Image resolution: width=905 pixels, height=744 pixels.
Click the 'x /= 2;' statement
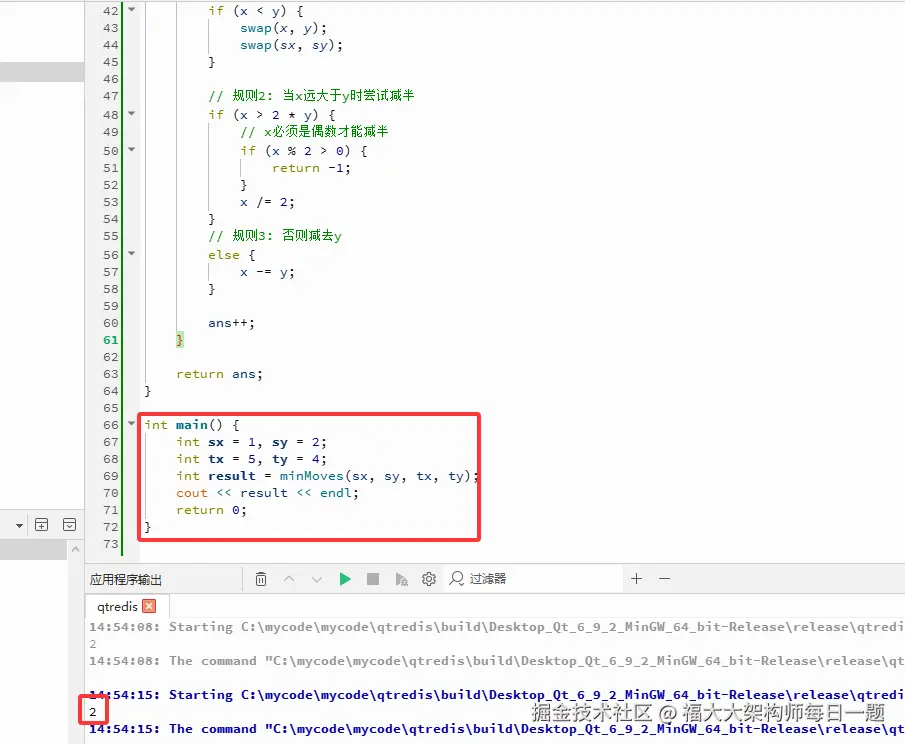coord(267,202)
